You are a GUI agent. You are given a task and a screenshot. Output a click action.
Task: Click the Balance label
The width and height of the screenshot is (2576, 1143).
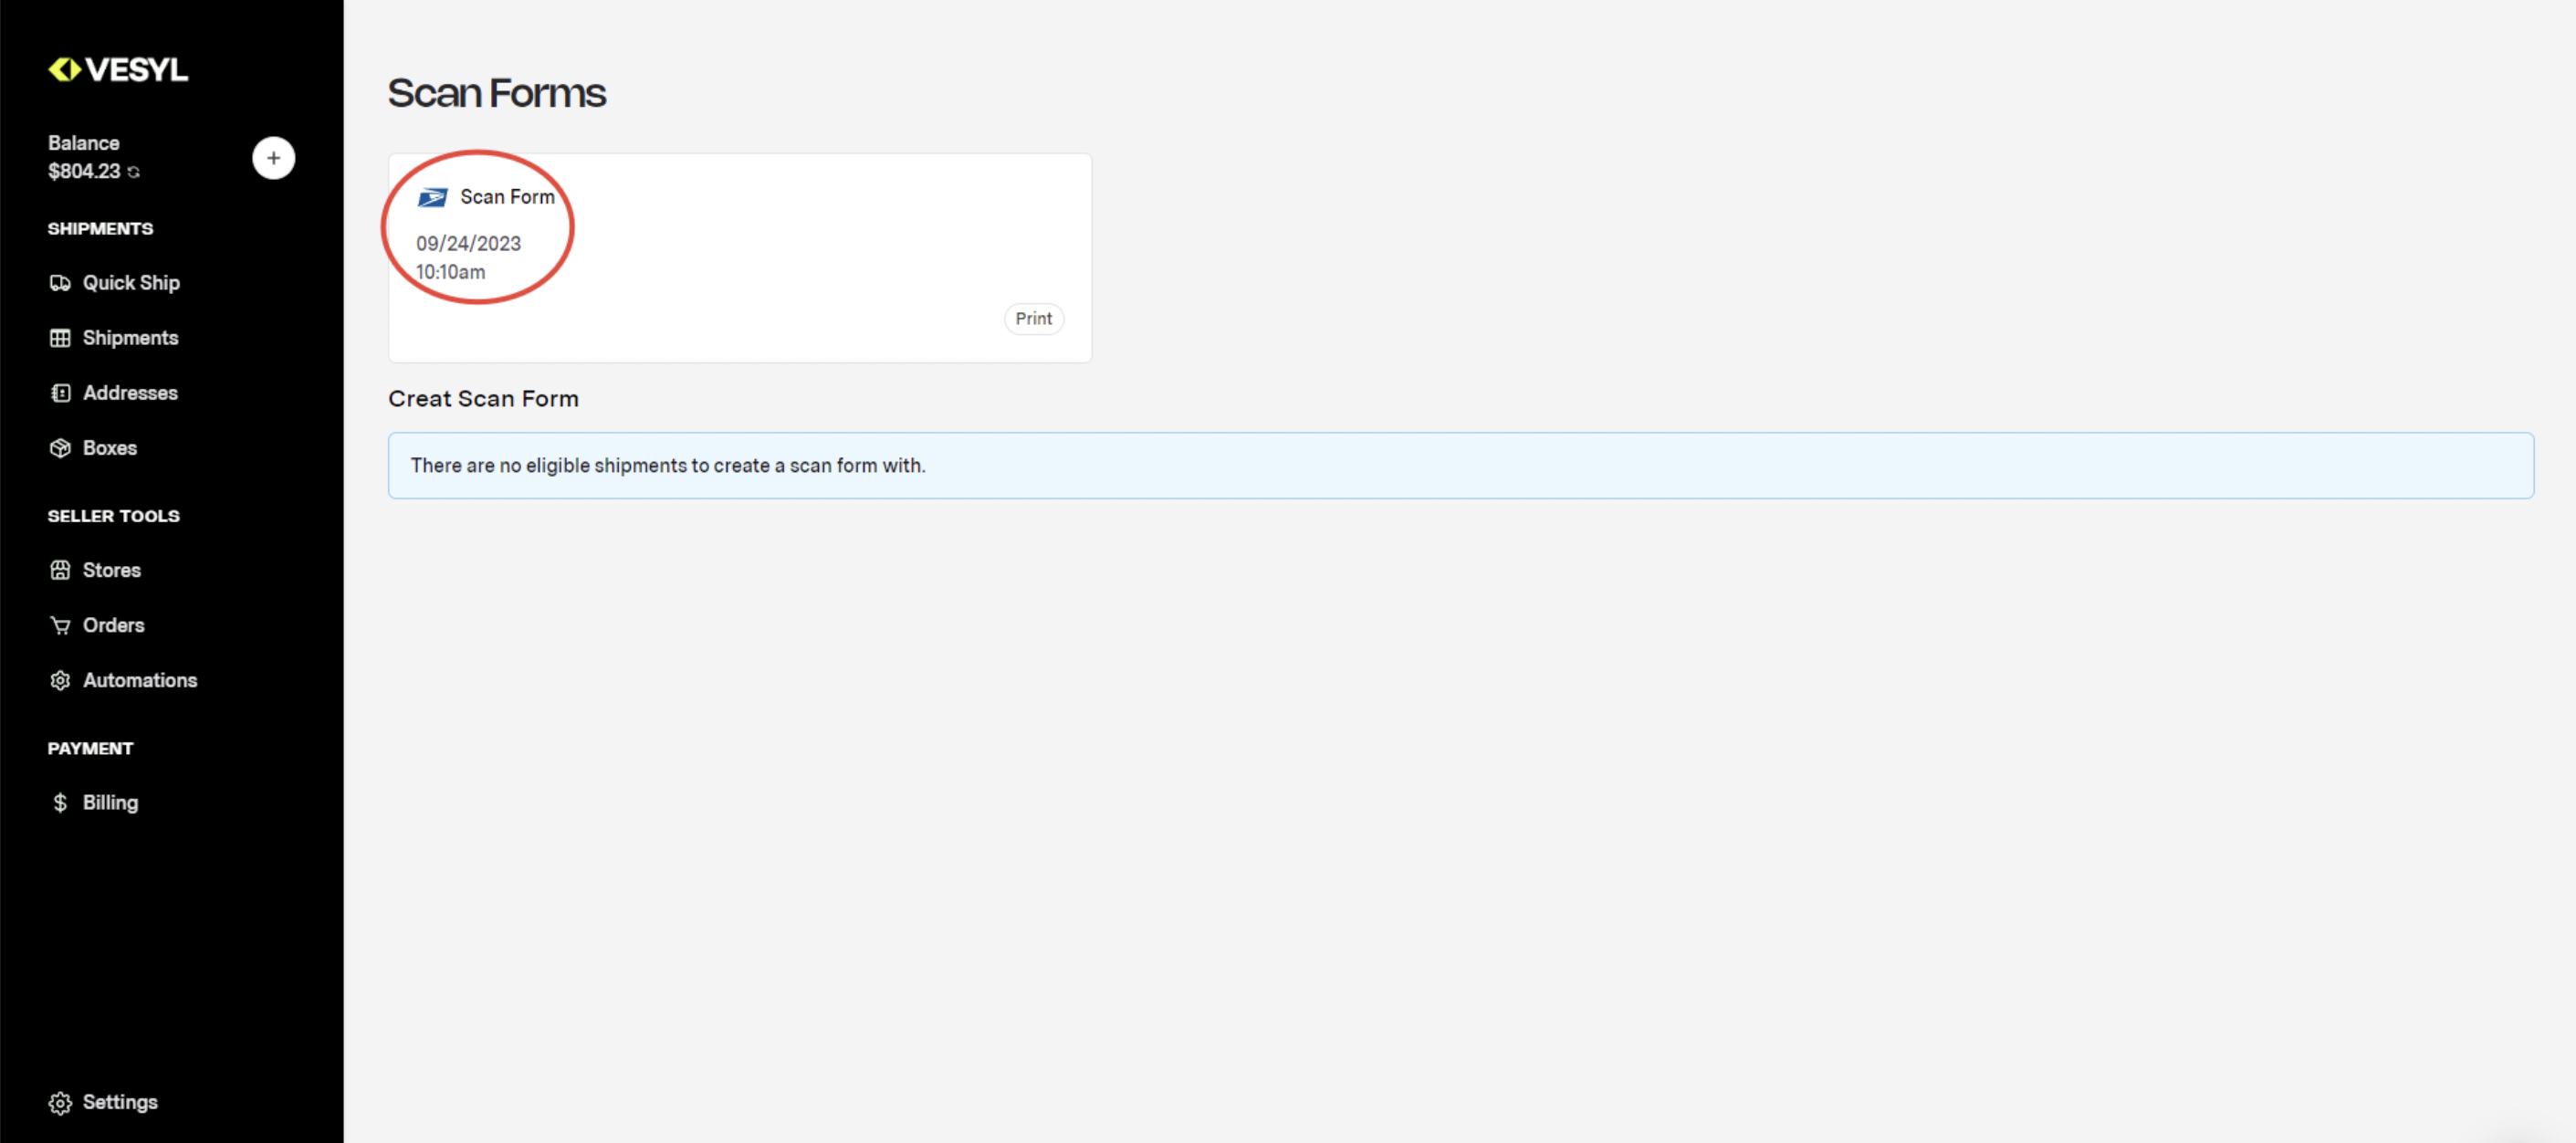point(83,143)
